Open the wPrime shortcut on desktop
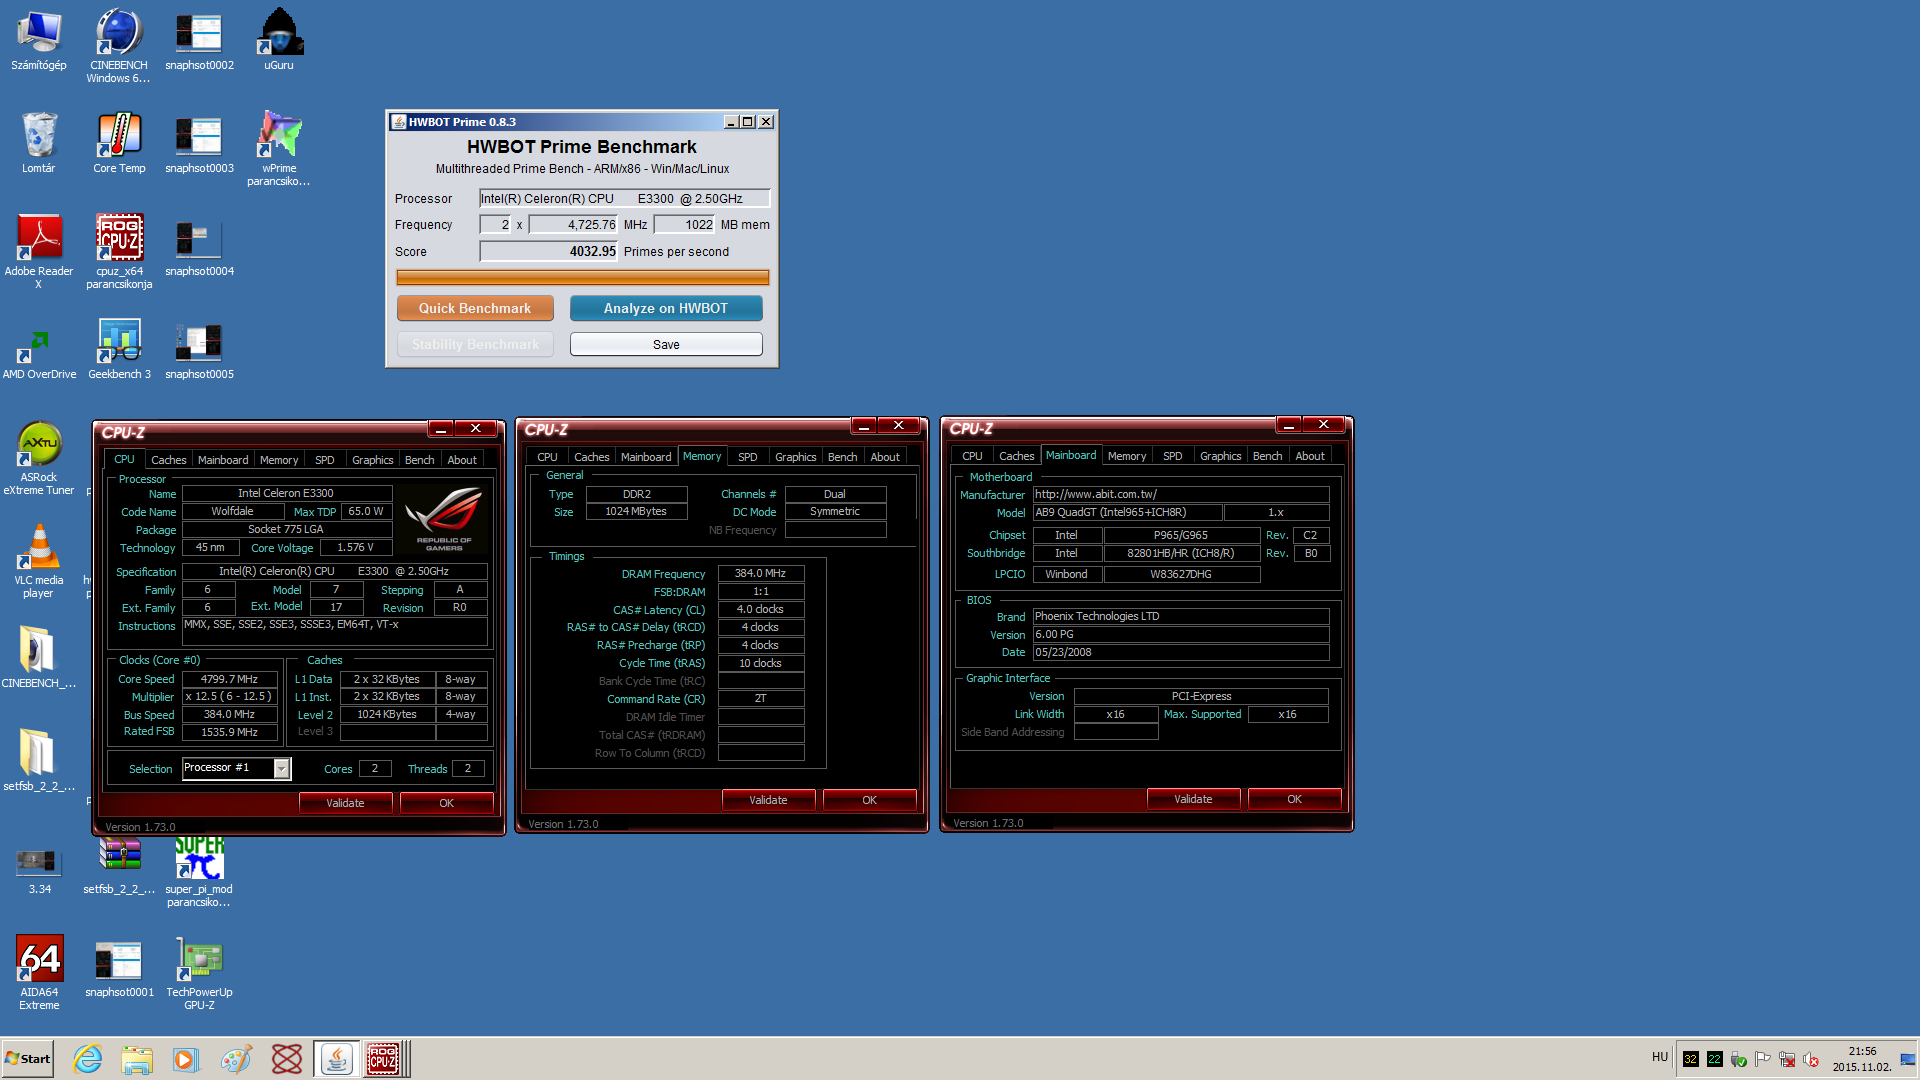The height and width of the screenshot is (1080, 1920). tap(279, 148)
